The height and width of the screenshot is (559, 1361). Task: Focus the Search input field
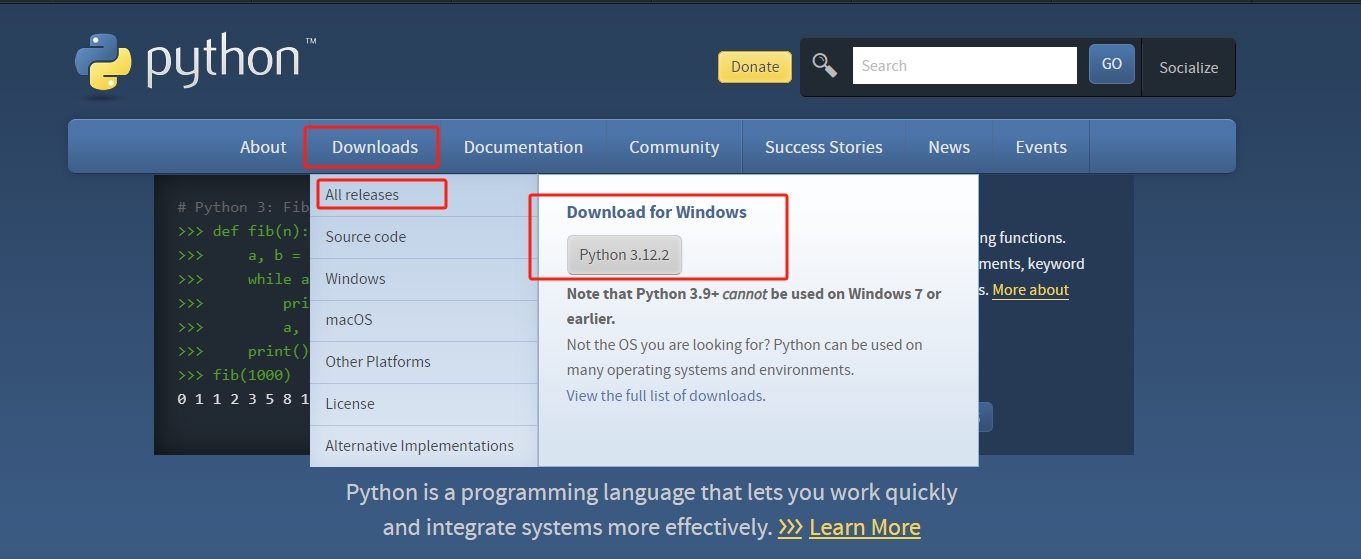[964, 66]
